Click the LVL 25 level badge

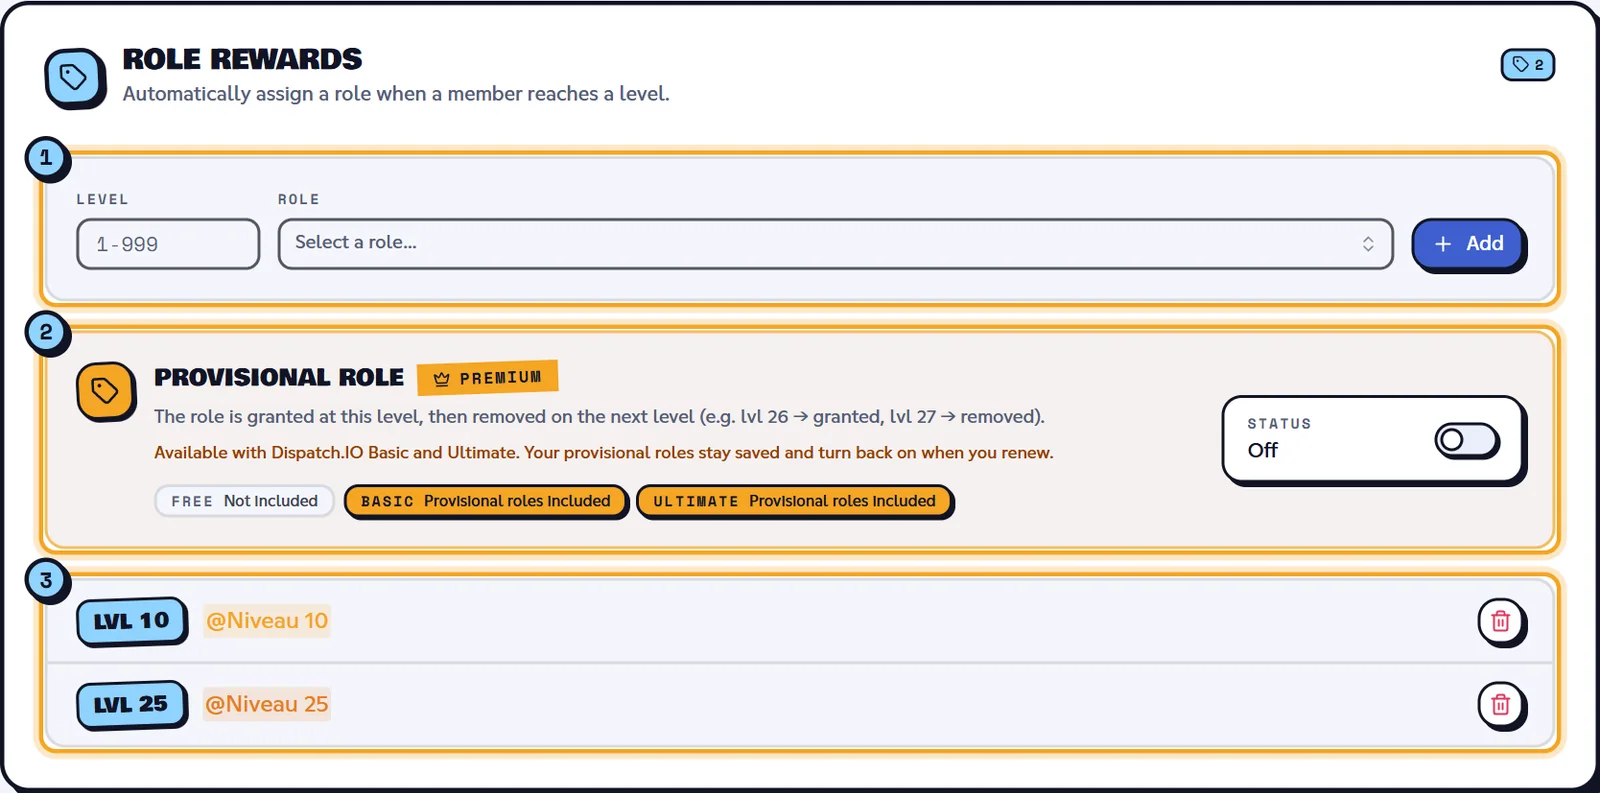coord(131,705)
